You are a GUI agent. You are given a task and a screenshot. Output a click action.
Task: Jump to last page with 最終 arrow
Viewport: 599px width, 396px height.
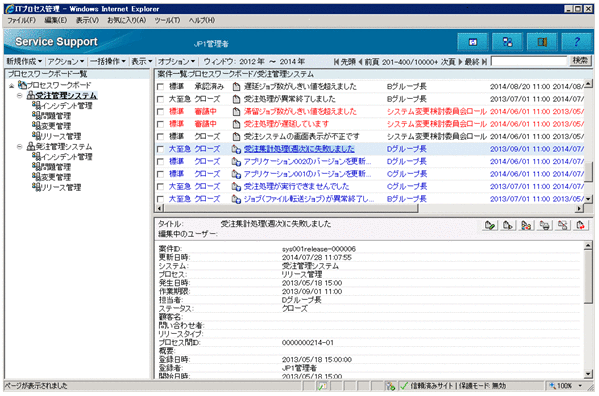484,62
